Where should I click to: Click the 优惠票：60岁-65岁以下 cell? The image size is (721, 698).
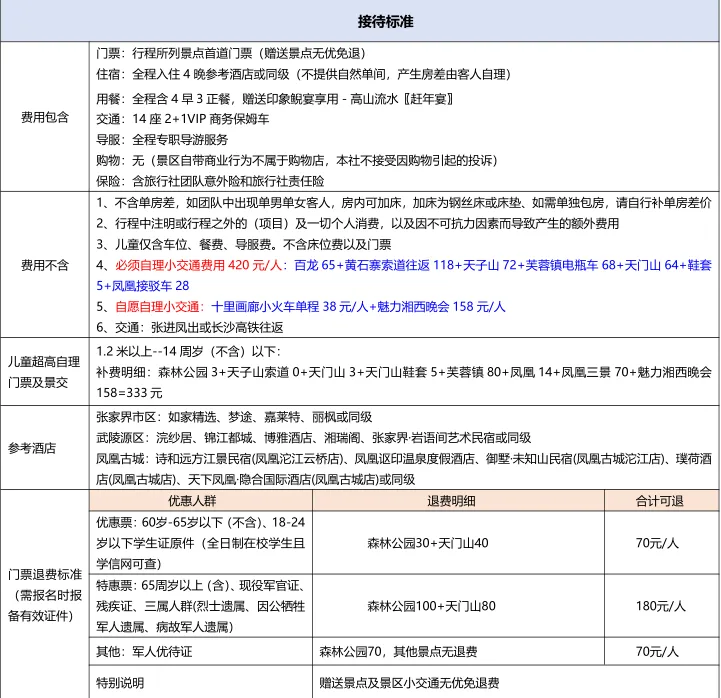201,543
